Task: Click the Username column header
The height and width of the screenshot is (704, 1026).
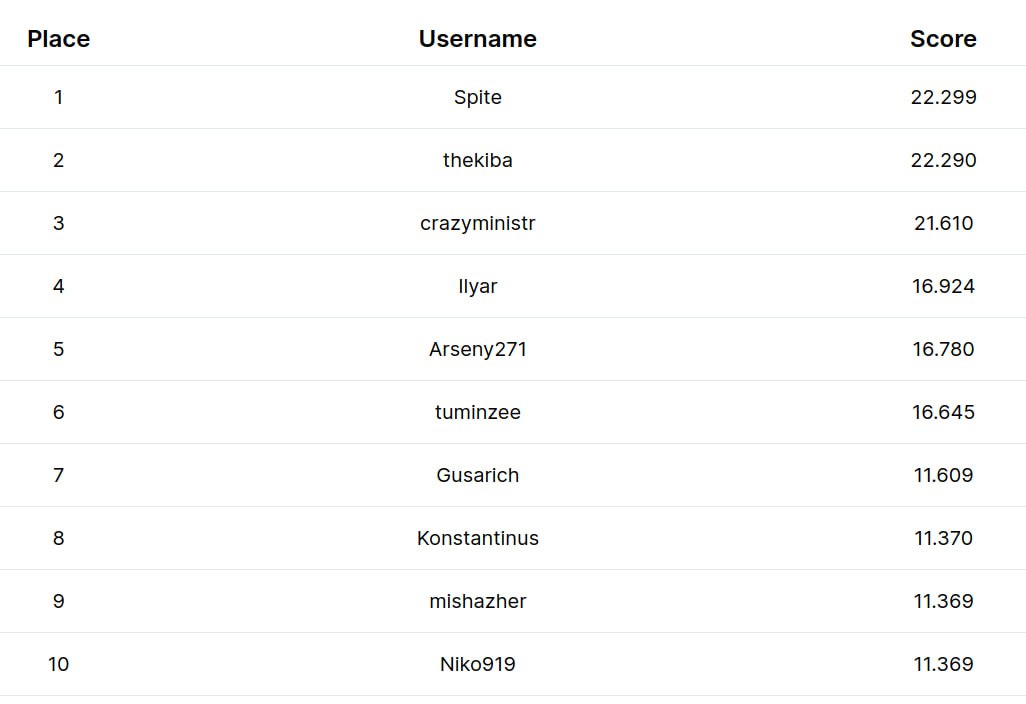Action: pyautogui.click(x=477, y=39)
